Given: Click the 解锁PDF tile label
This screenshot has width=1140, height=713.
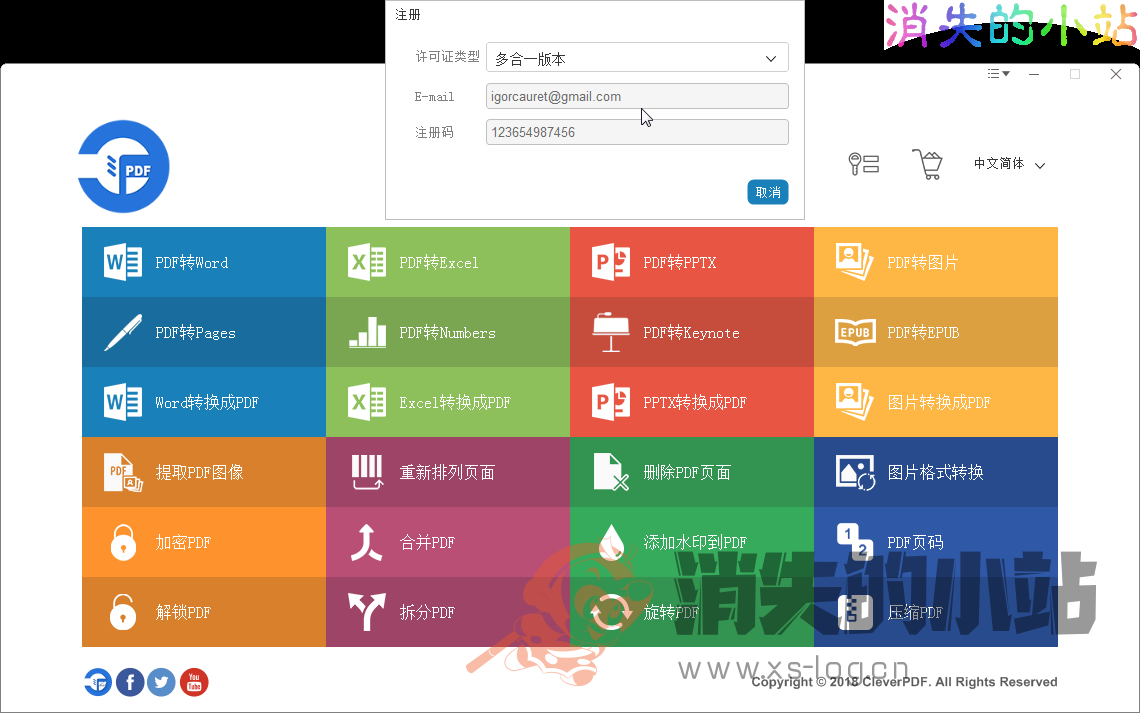Looking at the screenshot, I should pos(183,612).
